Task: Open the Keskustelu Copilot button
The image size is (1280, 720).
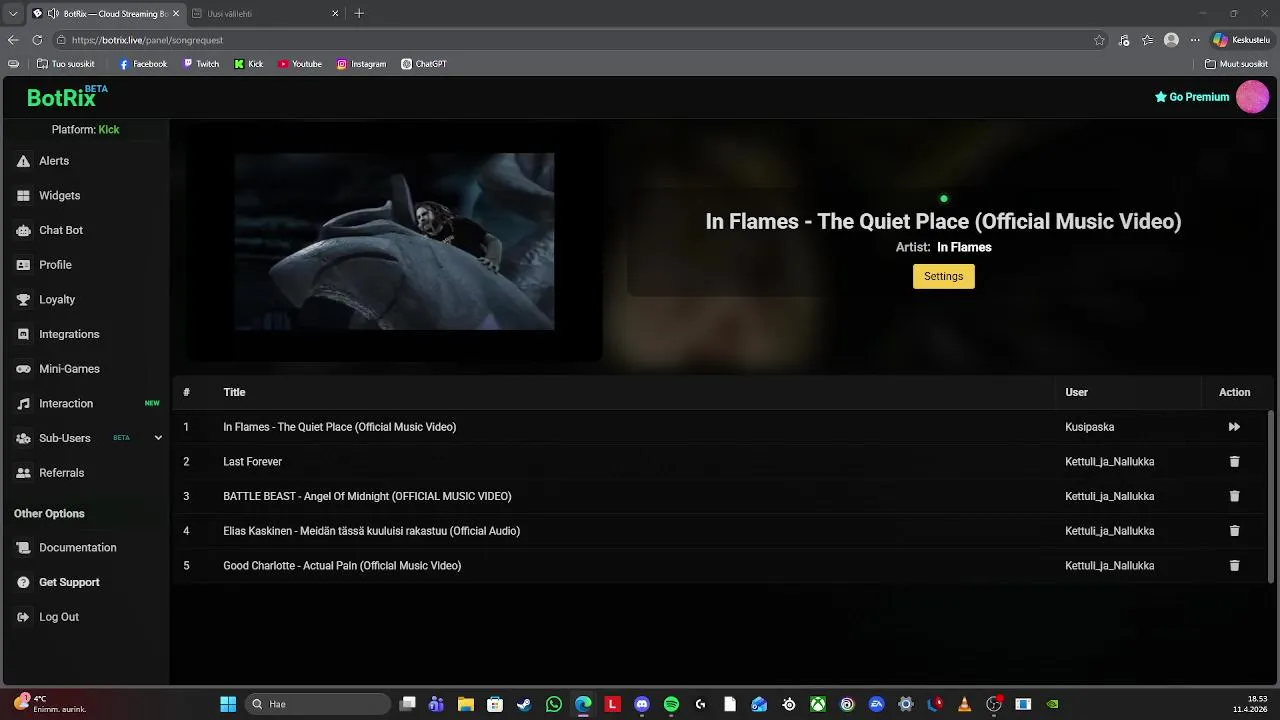Action: coord(1241,40)
